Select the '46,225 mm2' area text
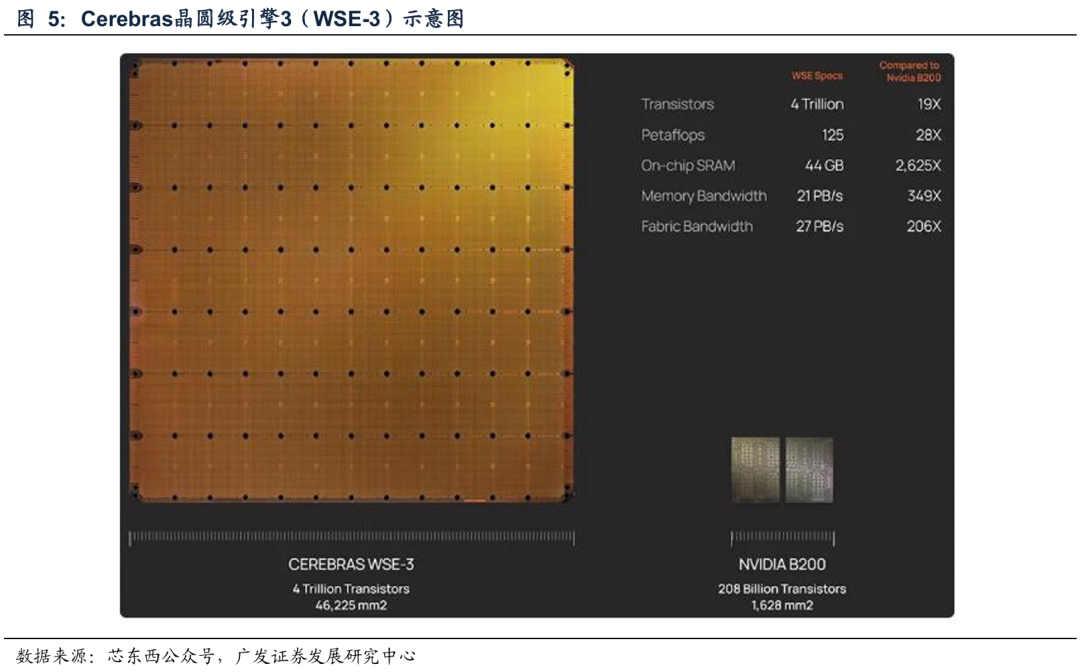1080x672 pixels. click(x=351, y=605)
